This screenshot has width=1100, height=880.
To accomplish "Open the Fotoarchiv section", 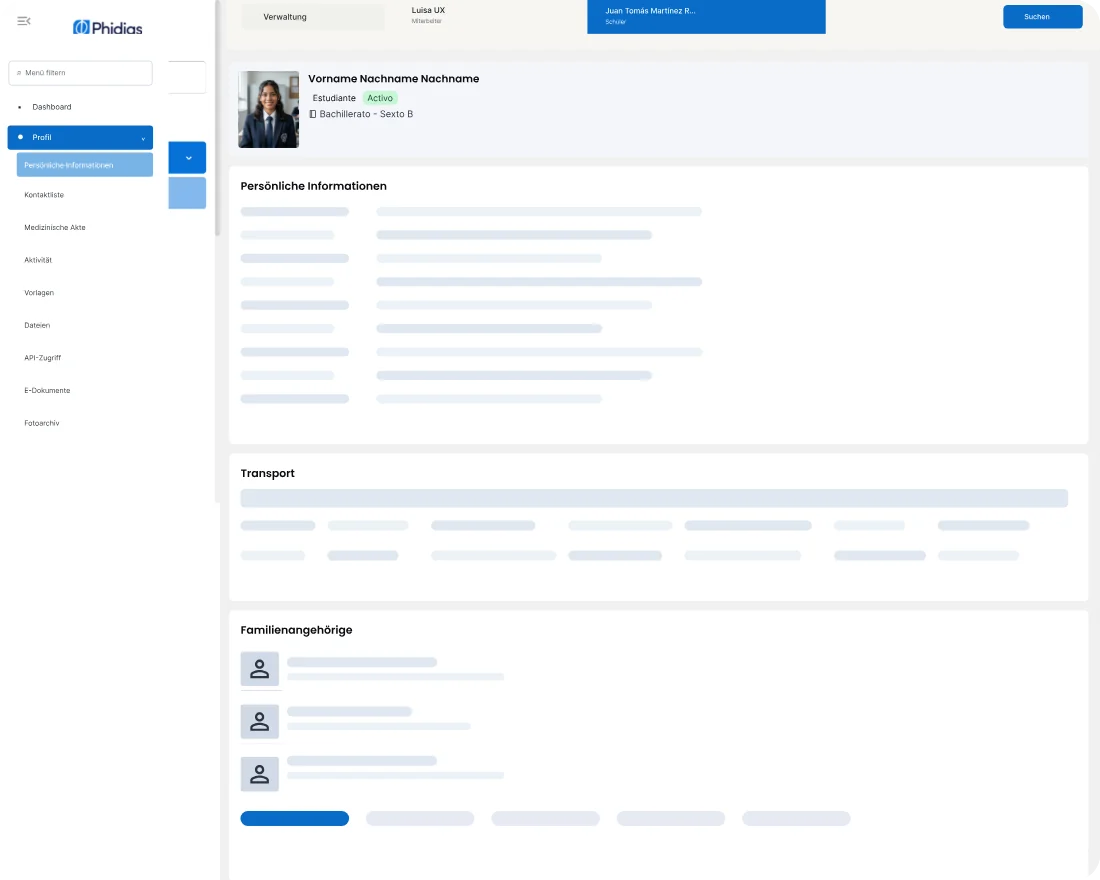I will tap(42, 423).
